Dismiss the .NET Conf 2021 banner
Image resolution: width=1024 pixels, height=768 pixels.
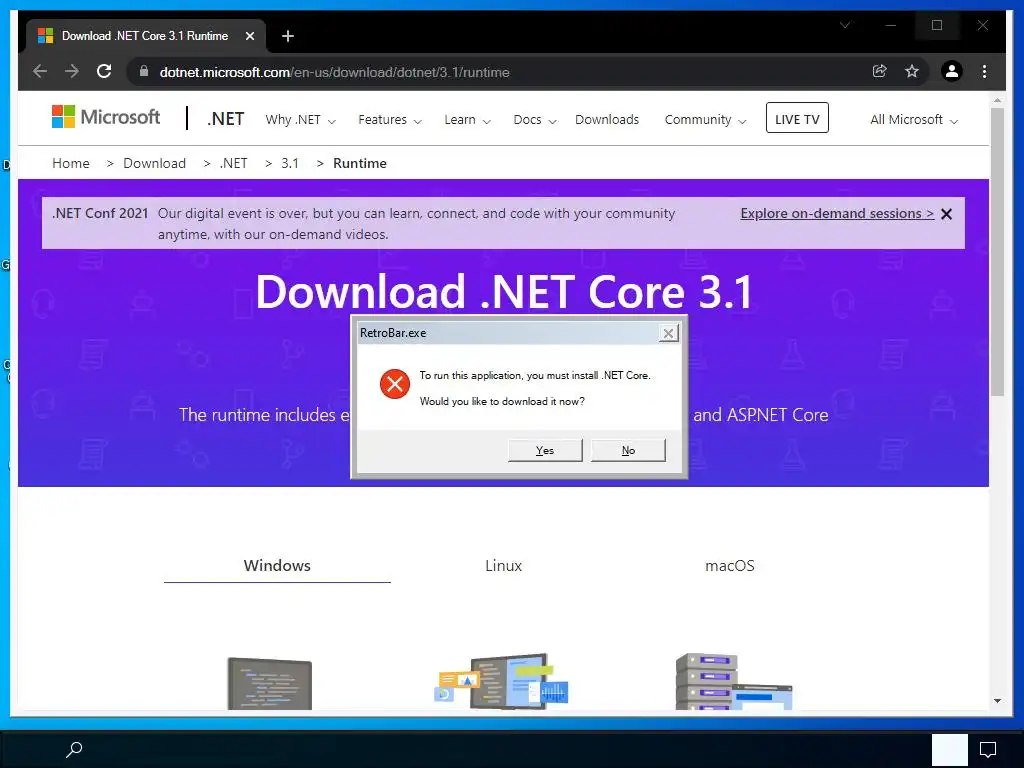pyautogui.click(x=946, y=214)
